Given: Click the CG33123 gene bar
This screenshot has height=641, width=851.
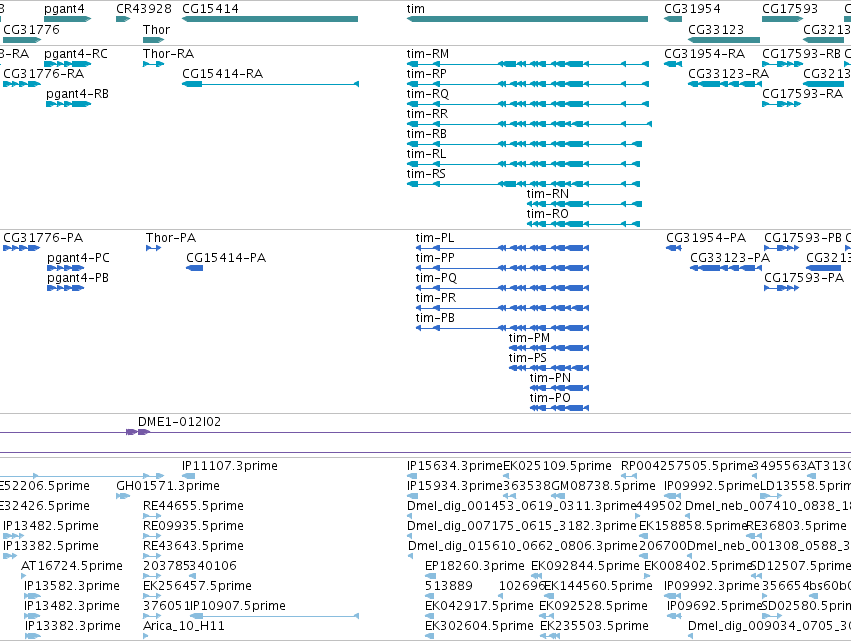Looking at the screenshot, I should pos(724,40).
